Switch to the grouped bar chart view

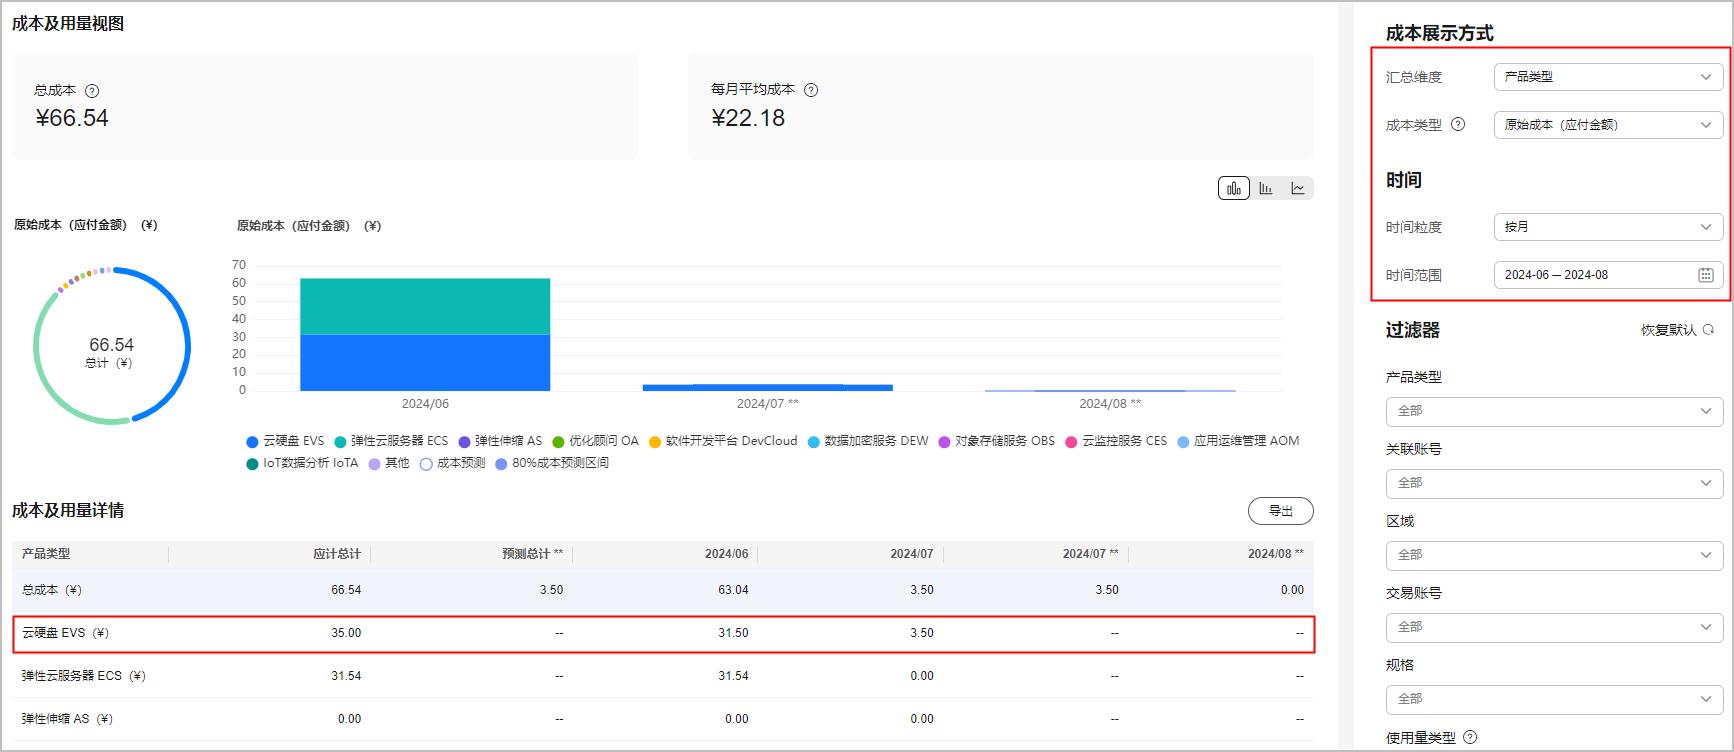1266,188
